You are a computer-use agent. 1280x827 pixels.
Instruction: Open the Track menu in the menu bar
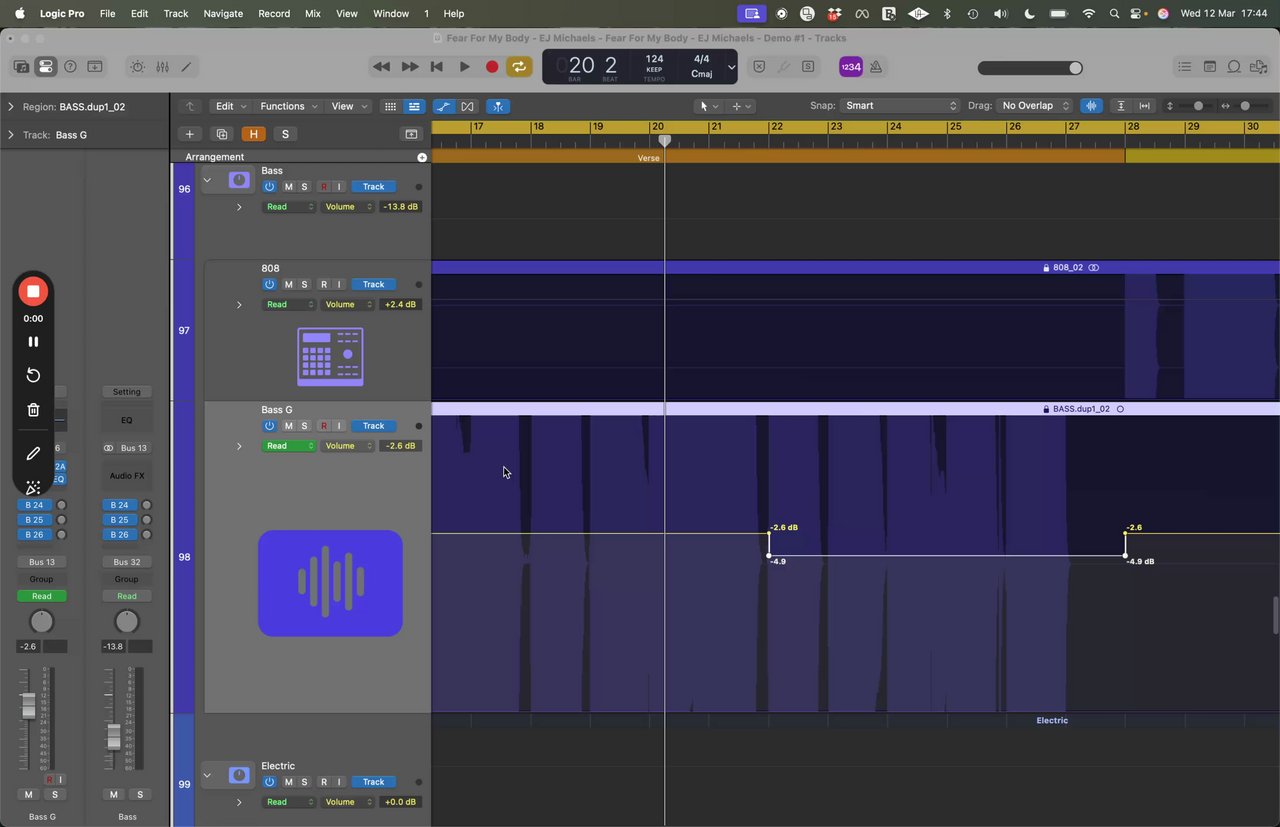pos(176,14)
